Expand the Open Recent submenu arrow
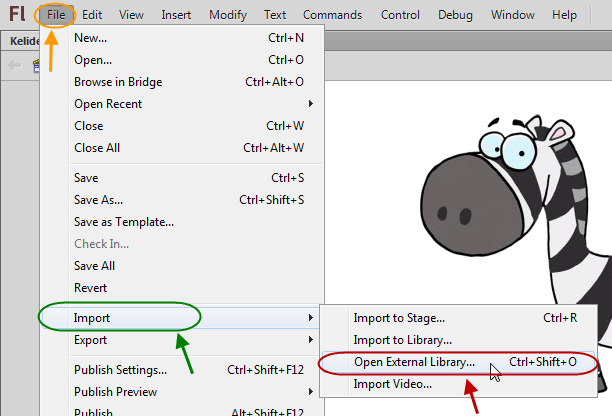The width and height of the screenshot is (612, 416). (x=311, y=104)
